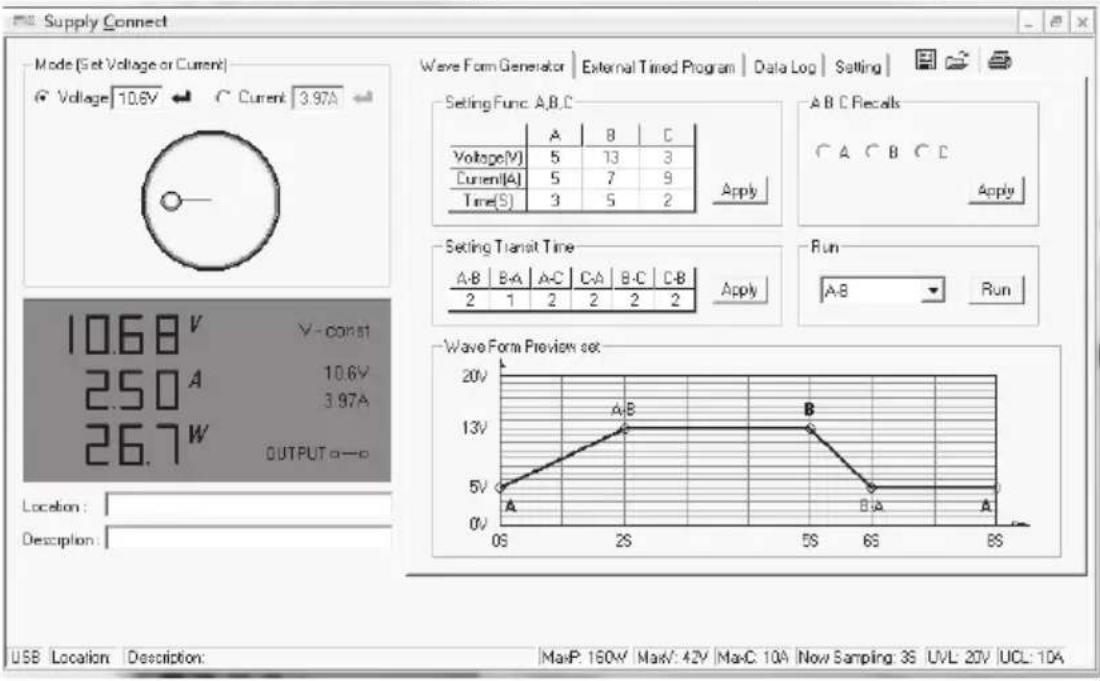Click the C-A transit time cell
1100x681 pixels.
[x=593, y=300]
